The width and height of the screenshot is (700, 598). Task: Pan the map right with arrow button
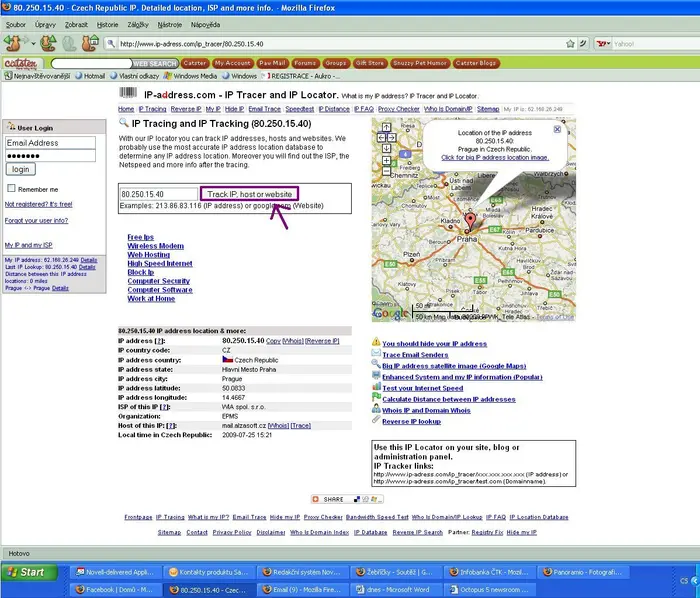[392, 138]
